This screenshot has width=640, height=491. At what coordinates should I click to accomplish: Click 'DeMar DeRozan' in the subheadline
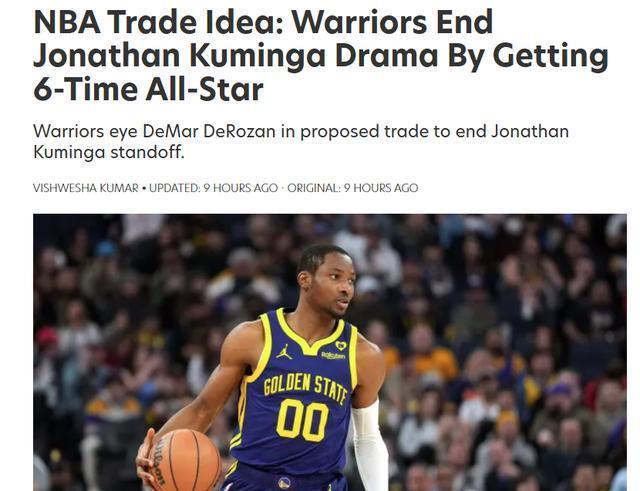pos(209,131)
